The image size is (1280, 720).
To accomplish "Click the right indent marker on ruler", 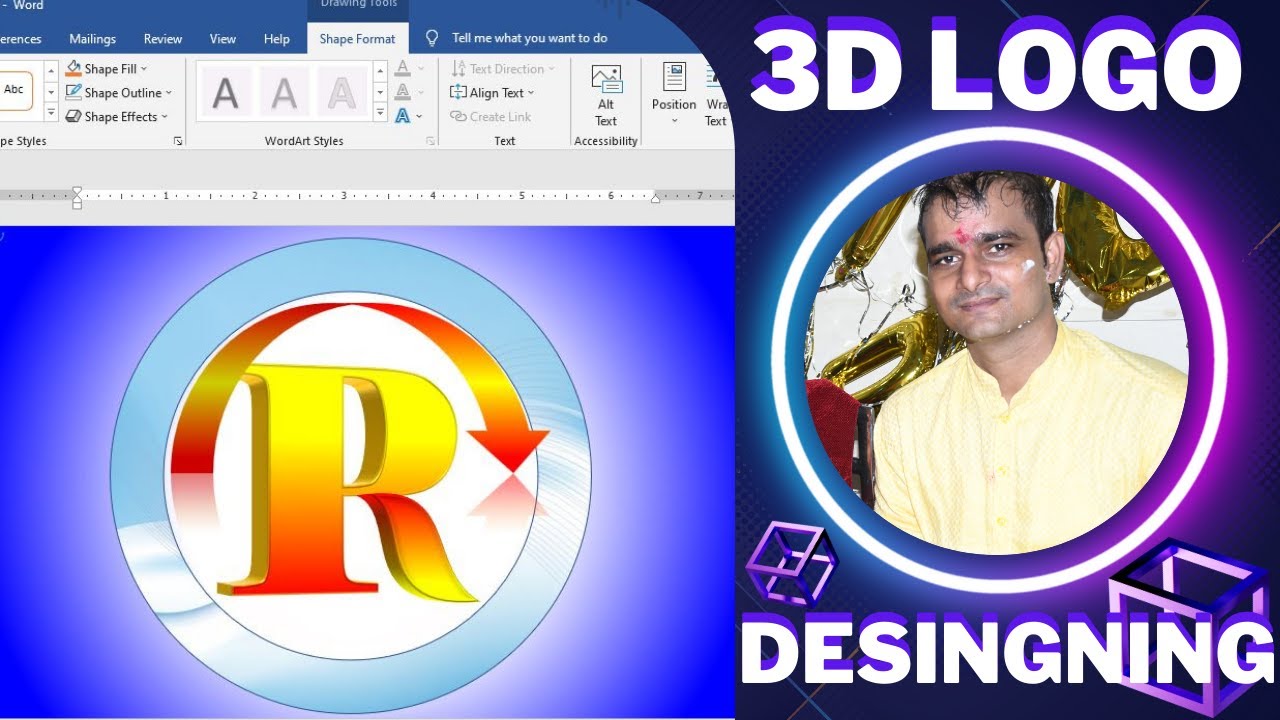I will pos(655,199).
